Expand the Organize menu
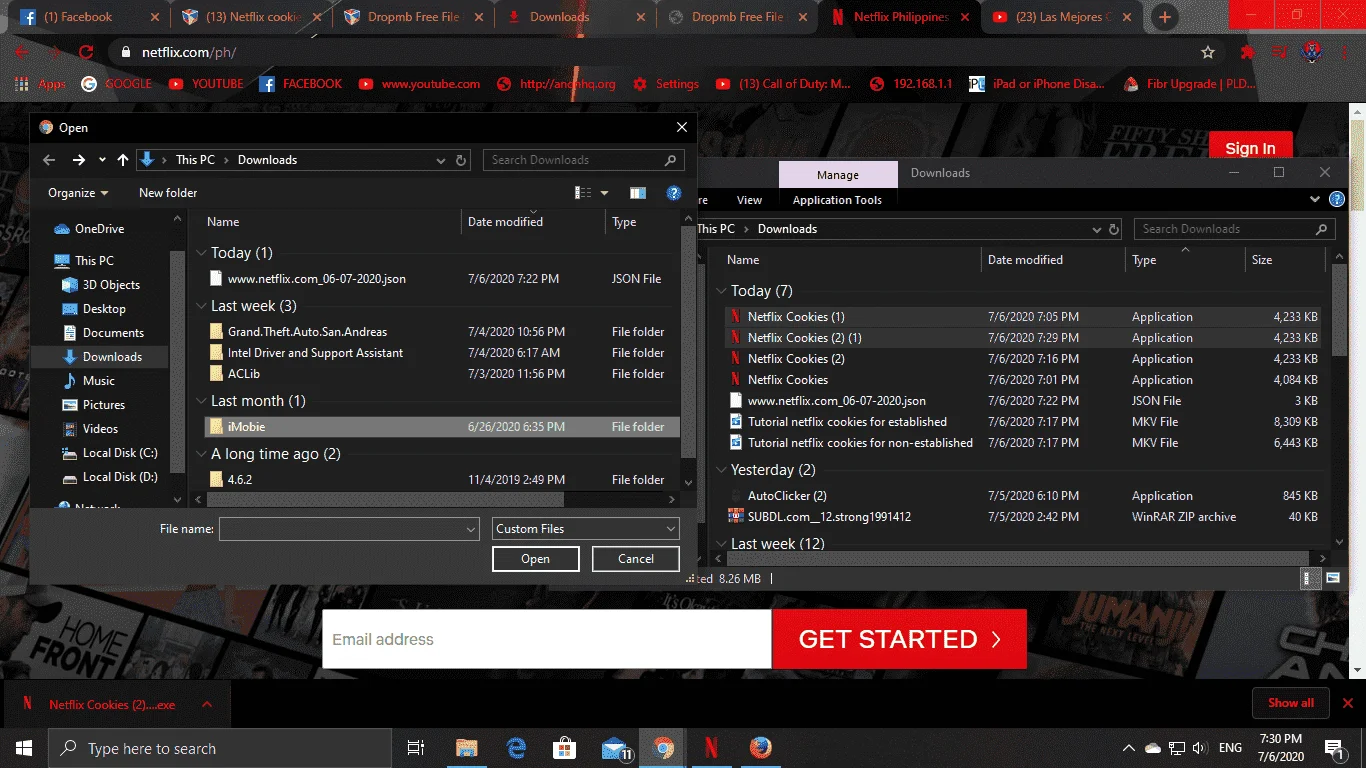 tap(77, 193)
